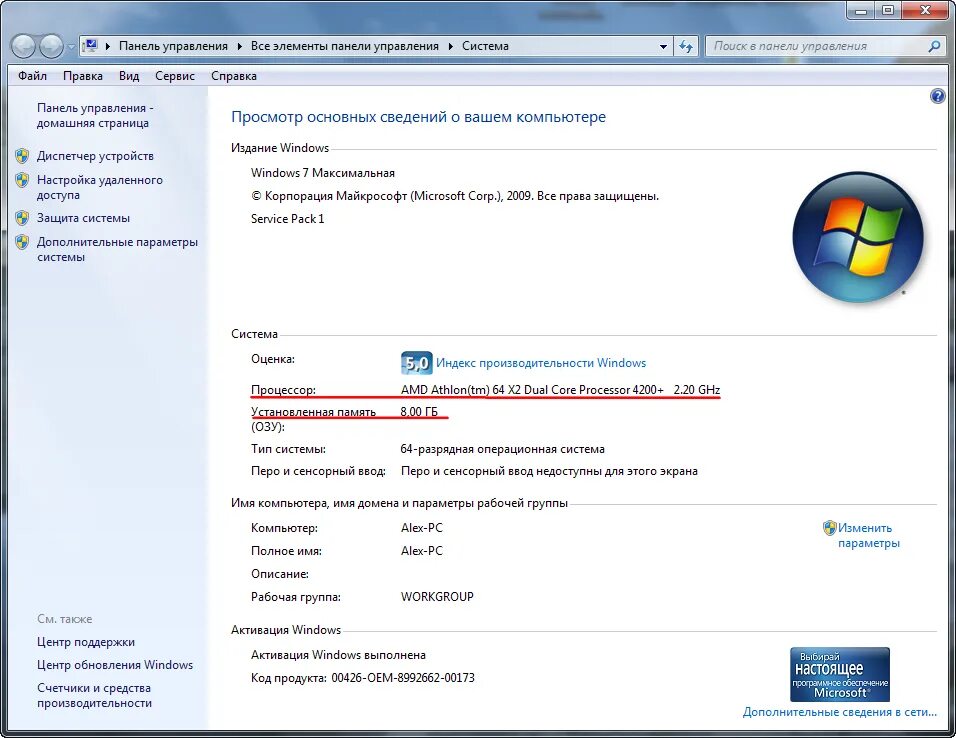Viewport: 956px width, 738px height.
Task: Select Все элементы панели управления breadcrumb
Action: click(x=344, y=46)
